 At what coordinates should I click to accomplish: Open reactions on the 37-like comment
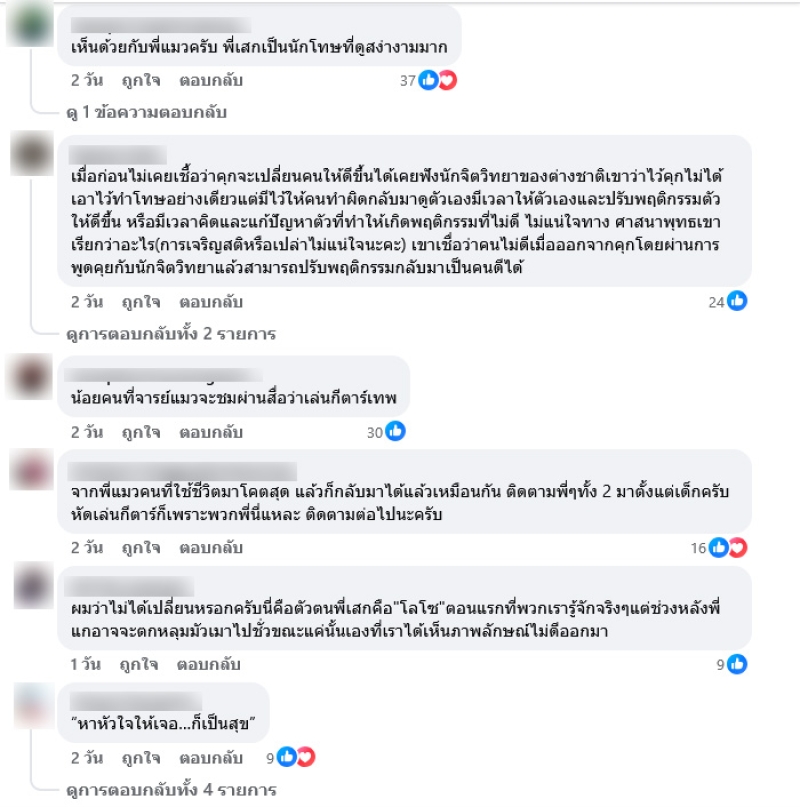point(428,80)
